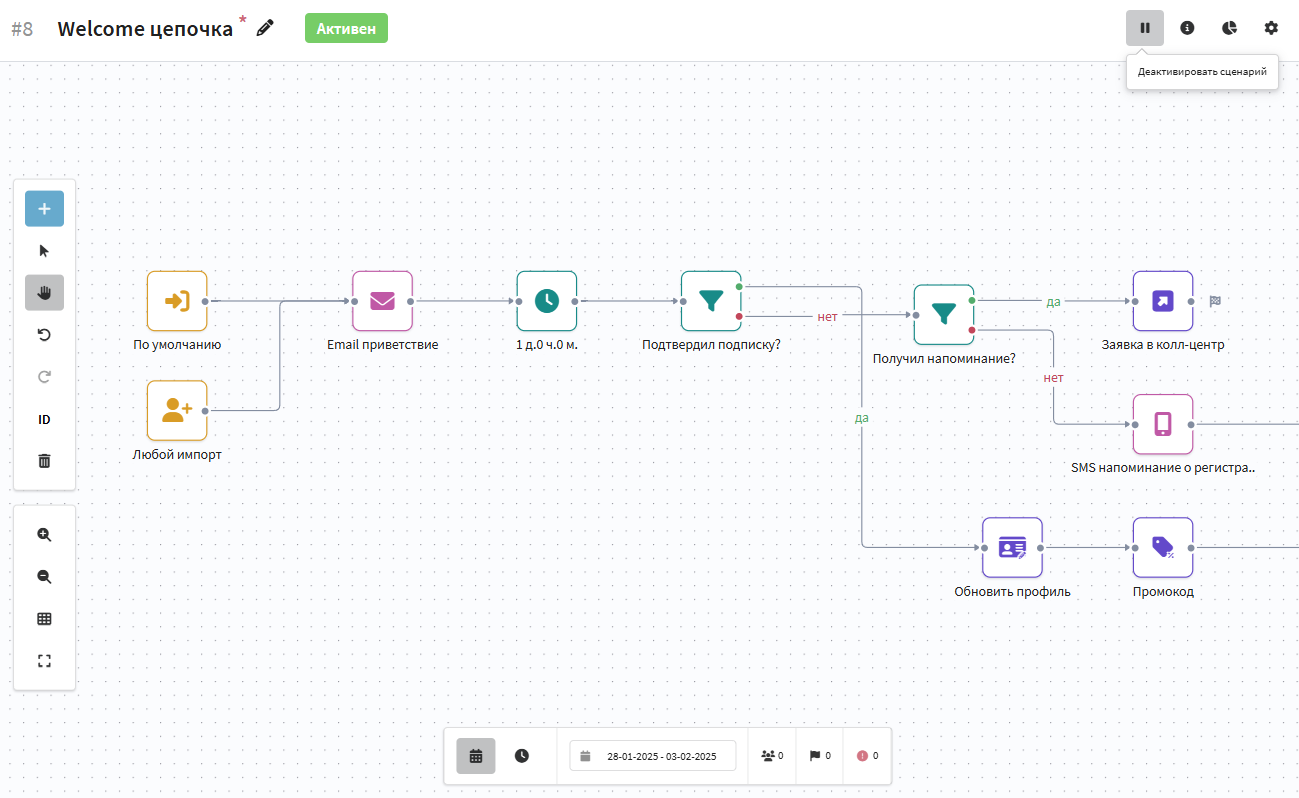
Task: Select the Подтвердил подписку filter node
Action: coord(711,301)
